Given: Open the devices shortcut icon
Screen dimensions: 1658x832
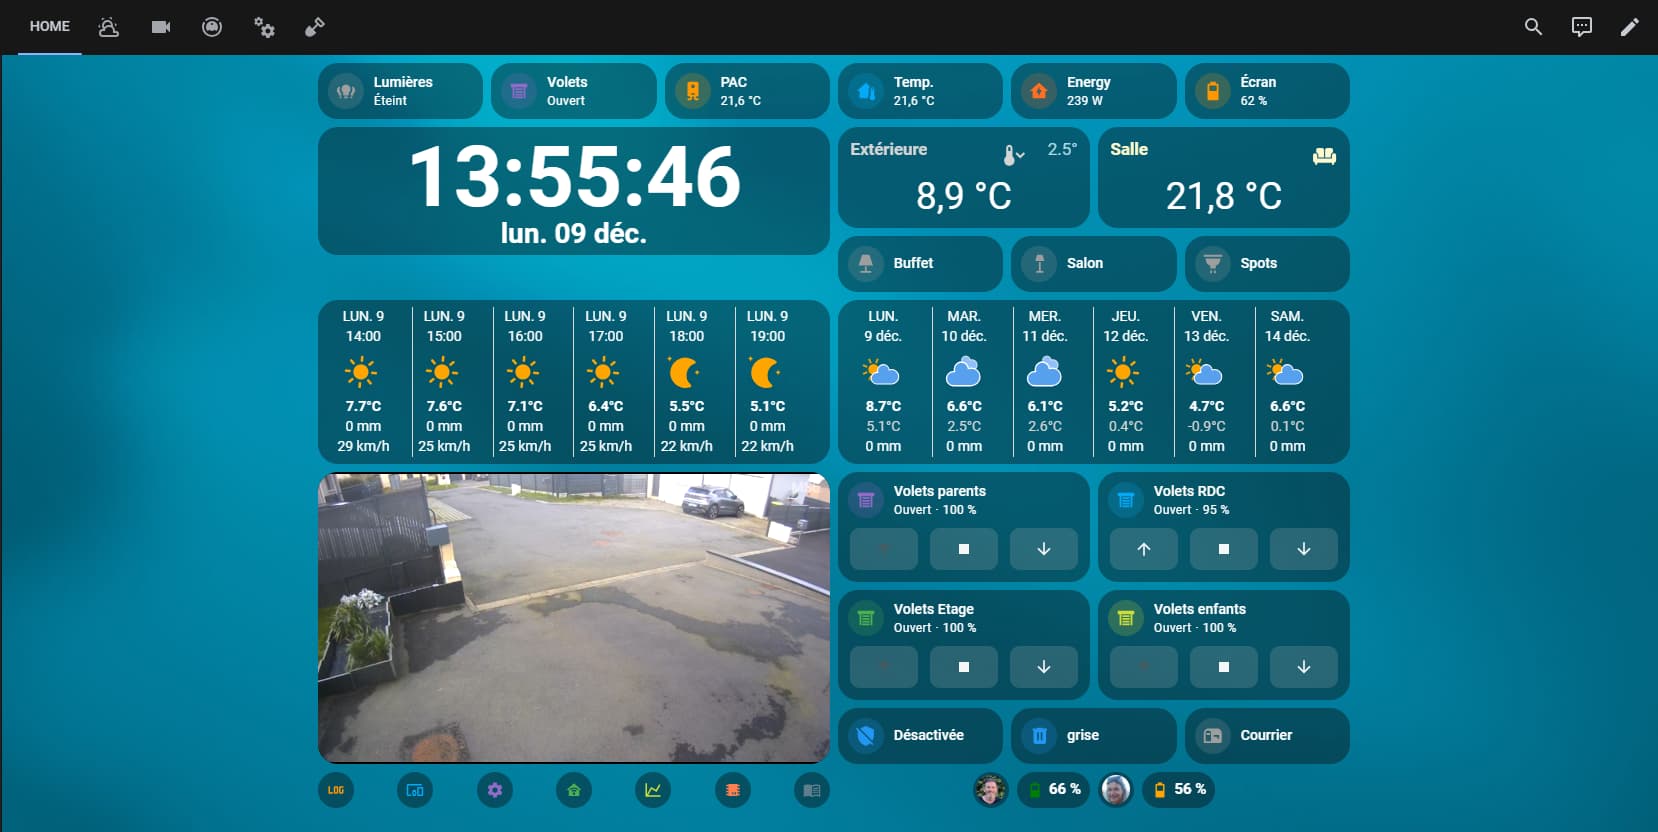Looking at the screenshot, I should (x=415, y=790).
